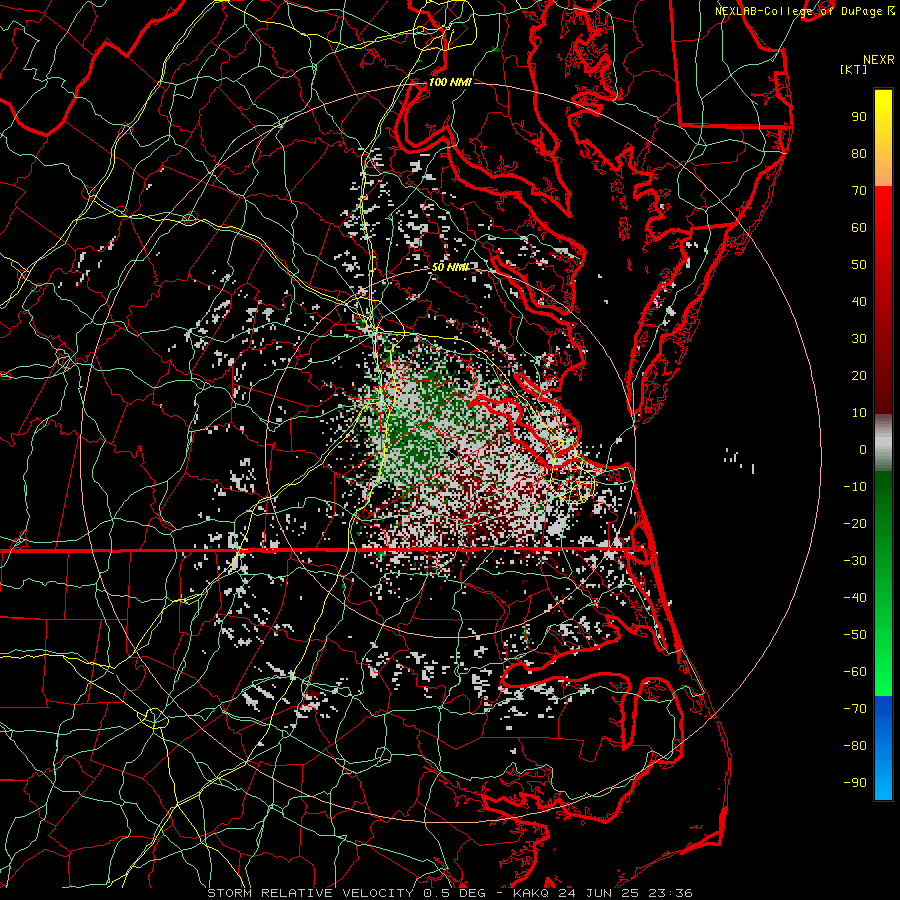This screenshot has height=900, width=900.
Task: Click the 90 value on the velocity scale
Action: point(859,117)
